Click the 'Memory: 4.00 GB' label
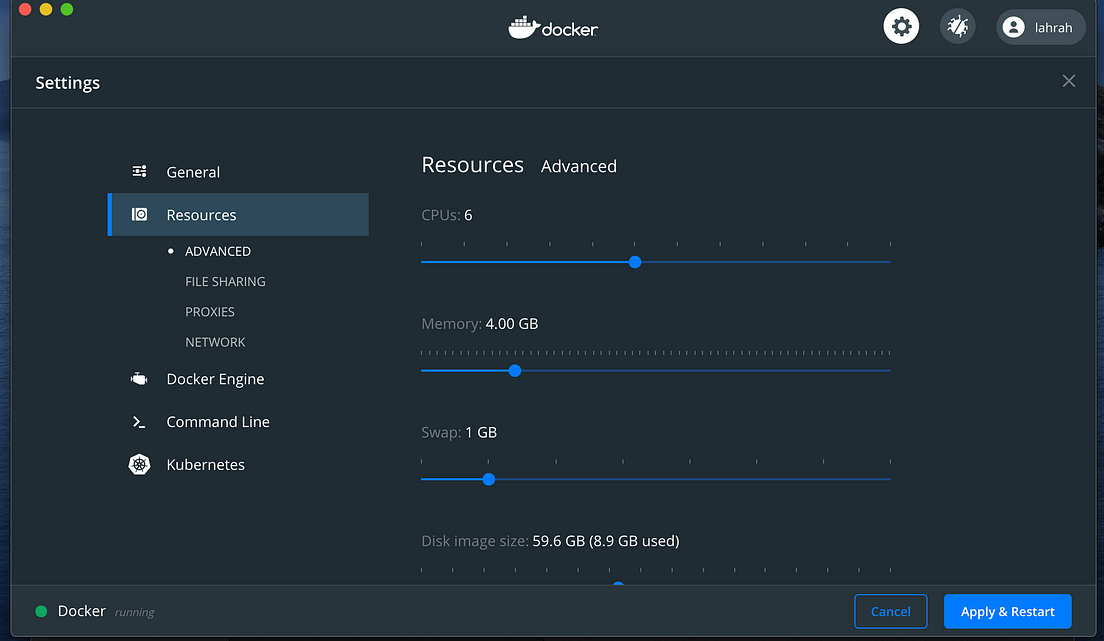 [x=479, y=324]
